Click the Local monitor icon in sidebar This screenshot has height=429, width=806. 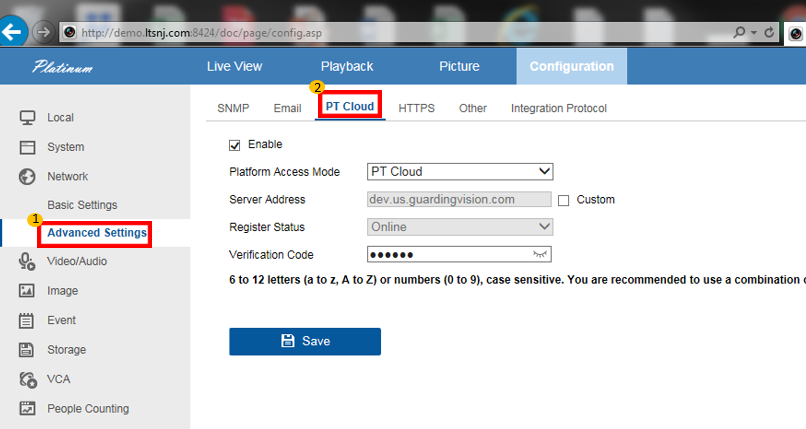coord(28,118)
